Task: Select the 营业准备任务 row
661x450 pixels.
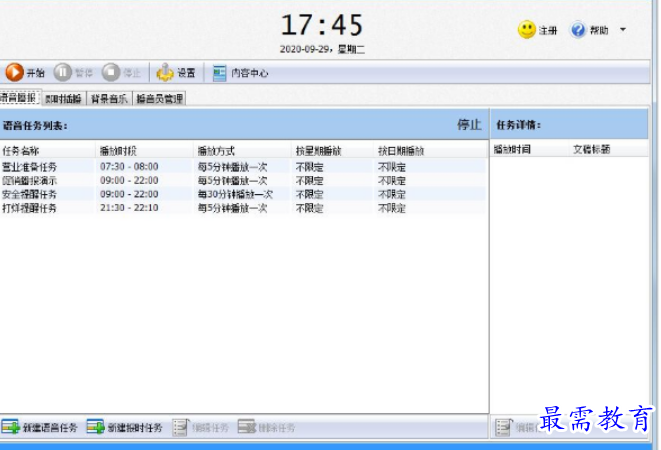Action: (30, 167)
